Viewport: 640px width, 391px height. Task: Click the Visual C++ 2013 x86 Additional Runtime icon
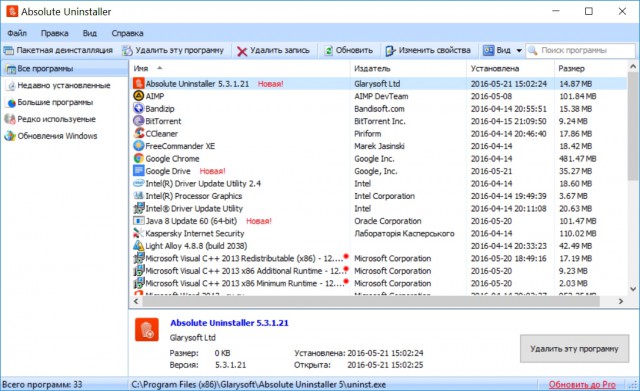[139, 271]
